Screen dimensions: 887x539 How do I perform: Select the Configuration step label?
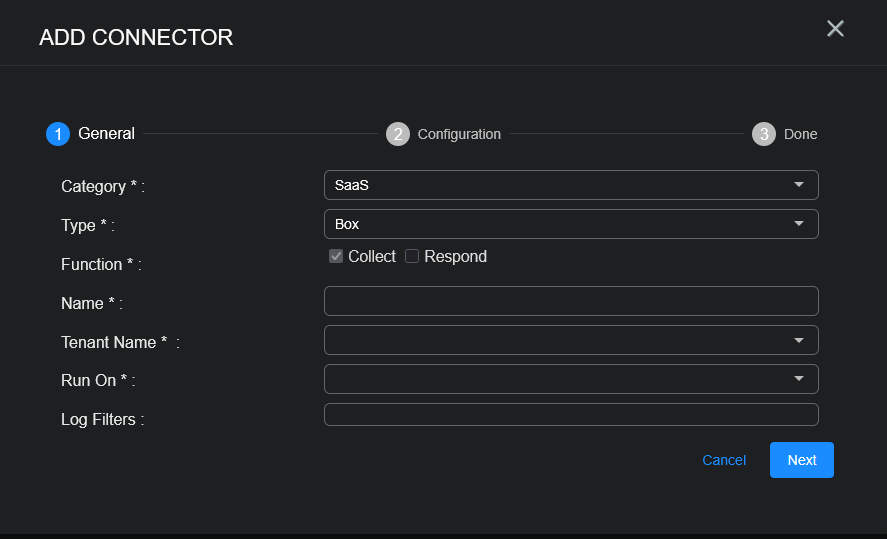(459, 134)
